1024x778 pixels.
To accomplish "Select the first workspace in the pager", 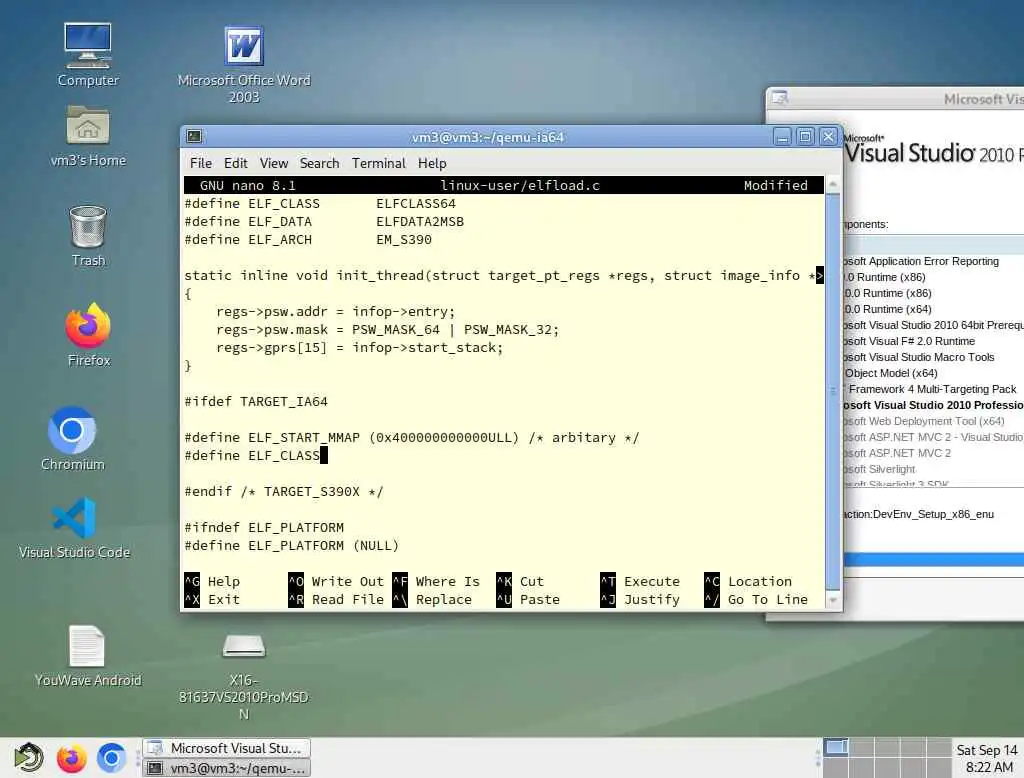I will (835, 747).
